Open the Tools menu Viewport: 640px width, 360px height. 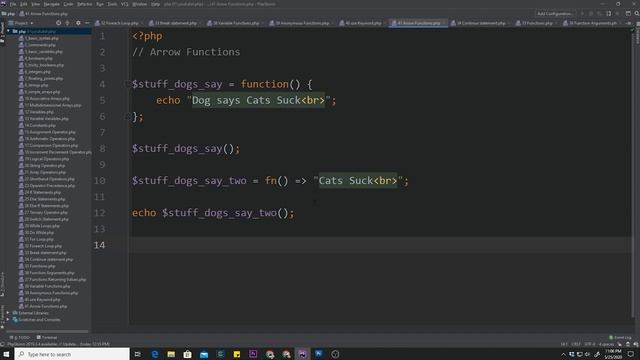click(112, 4)
